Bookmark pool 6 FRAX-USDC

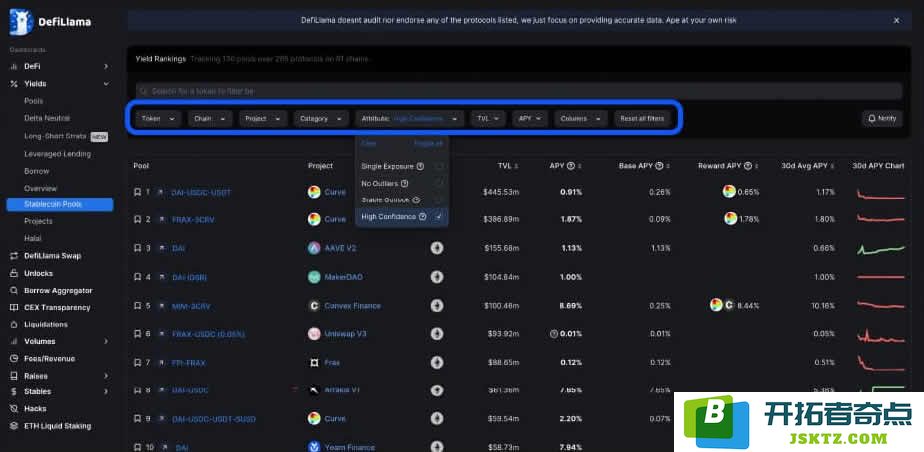point(137,334)
